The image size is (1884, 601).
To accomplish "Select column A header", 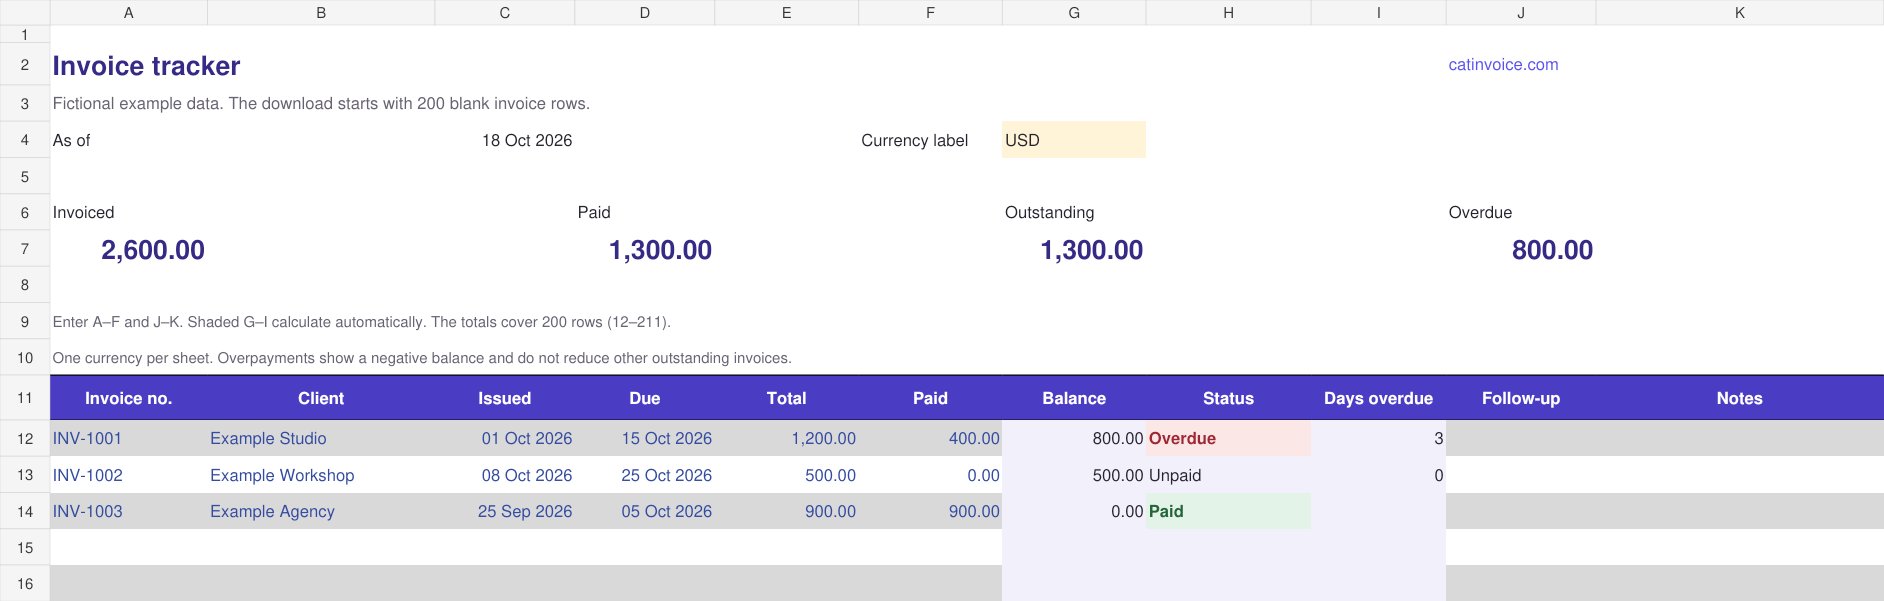I will (129, 12).
